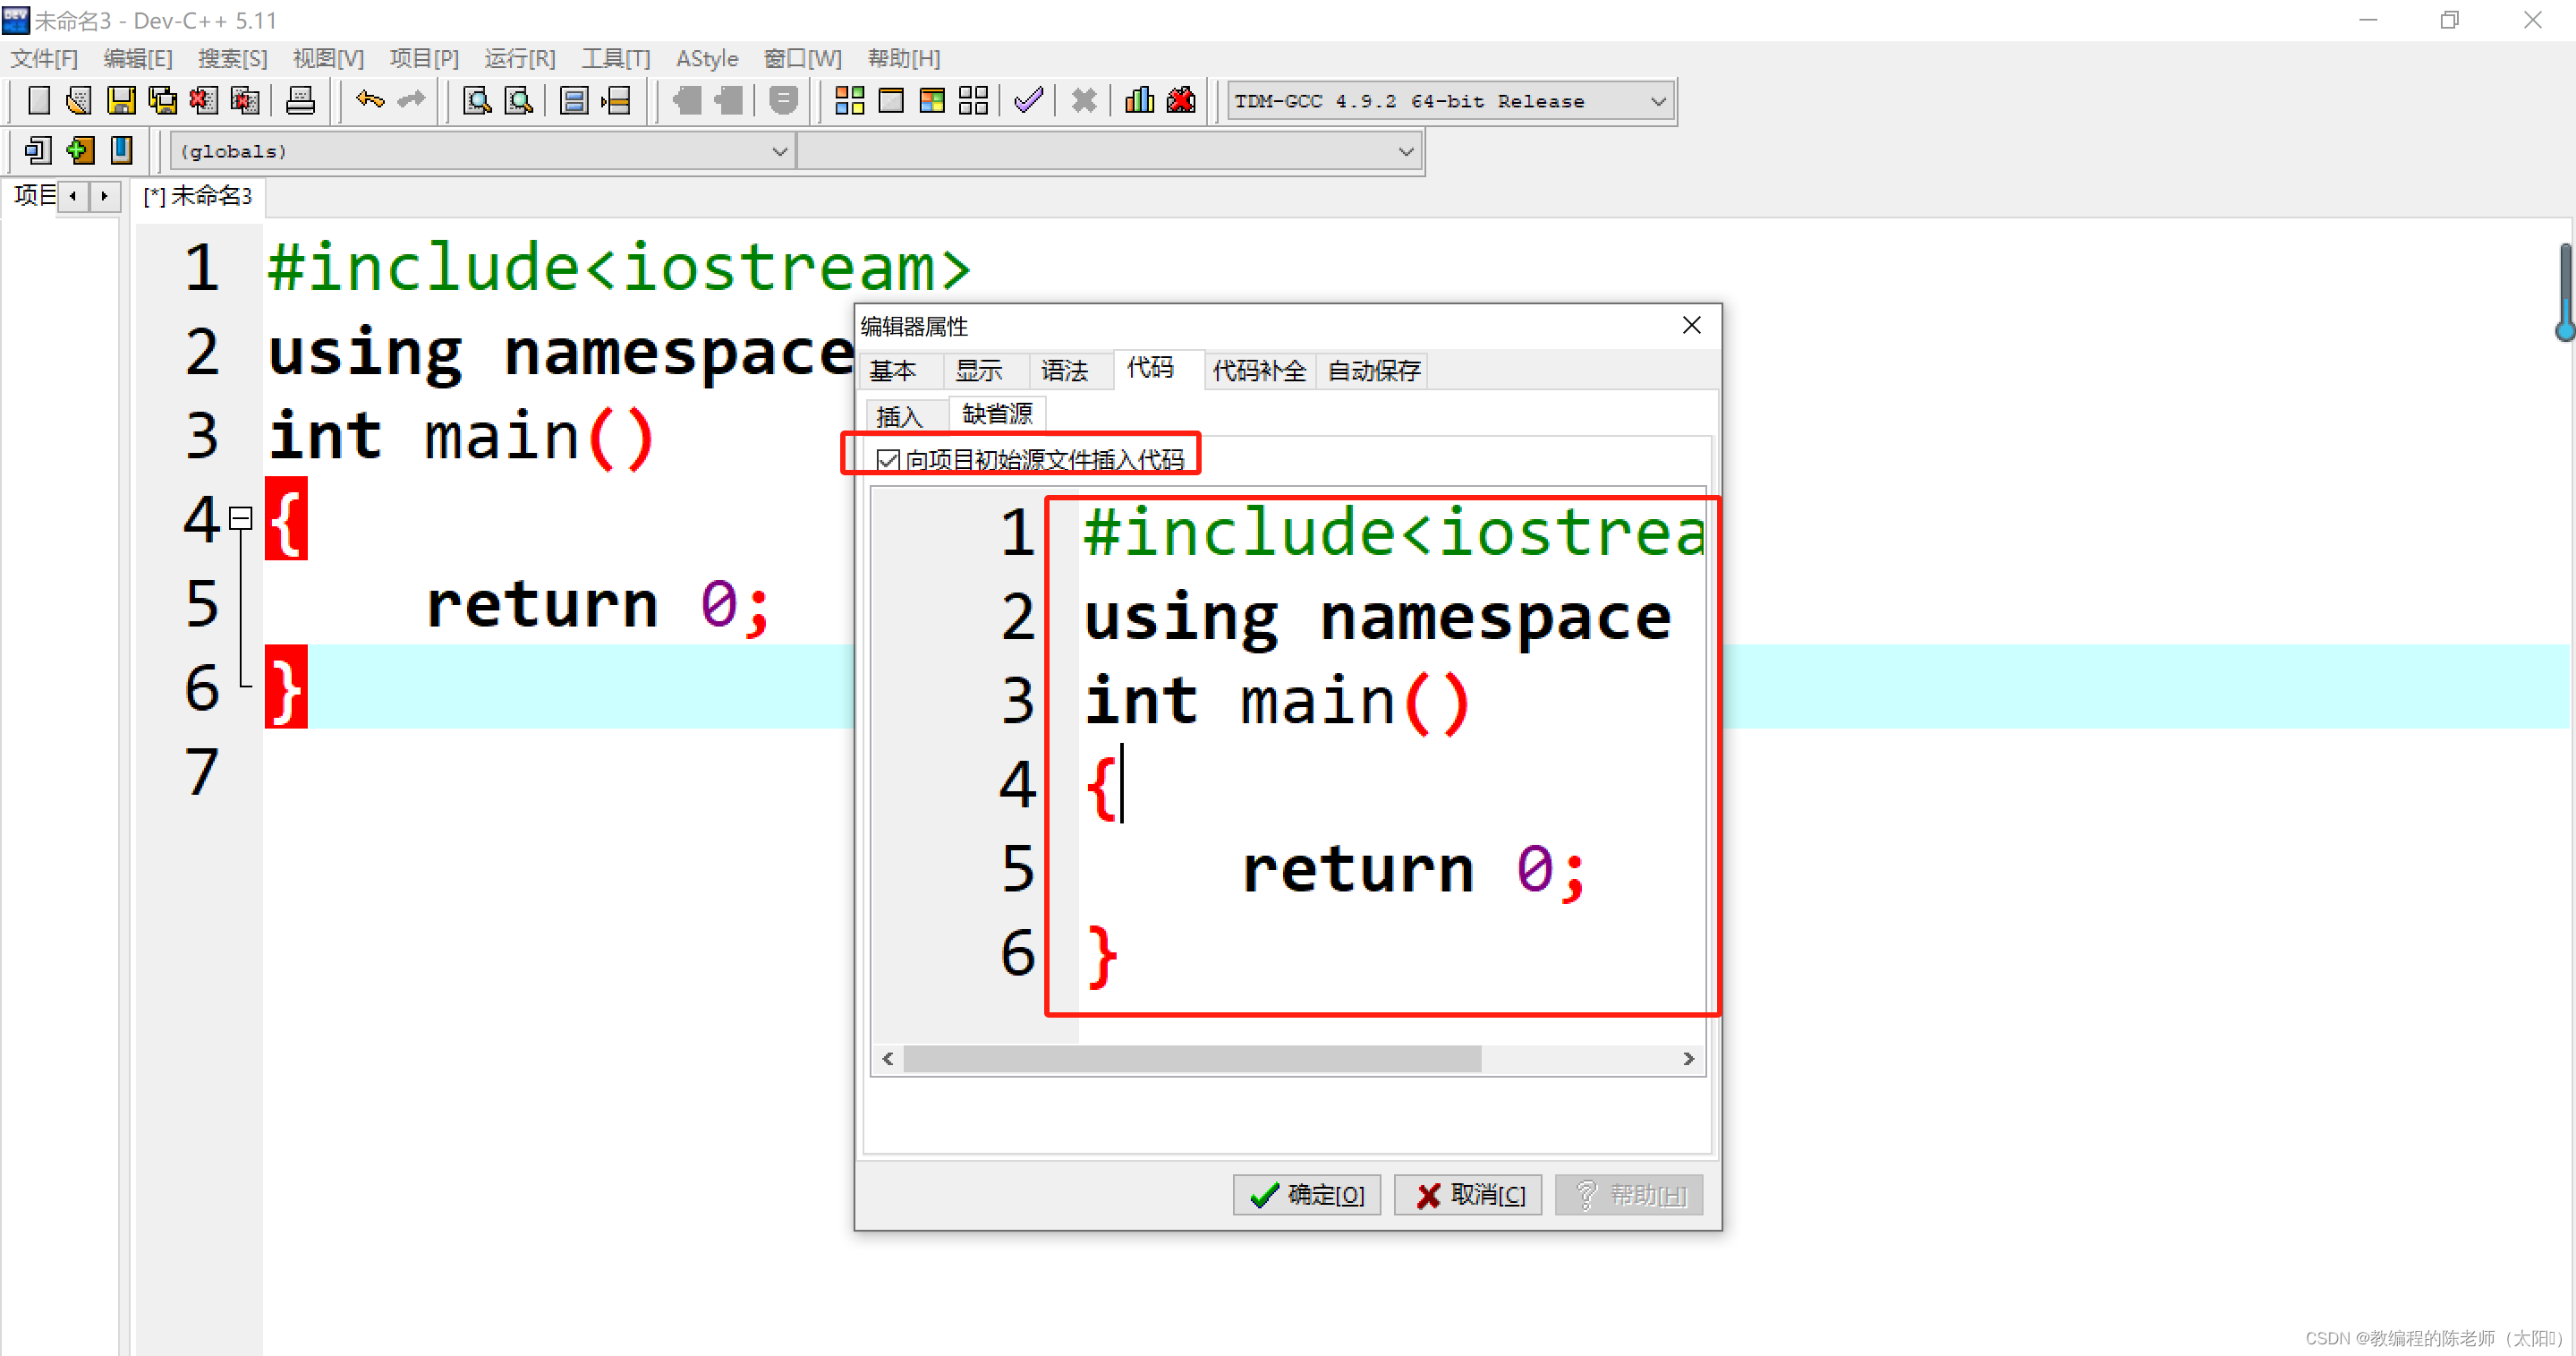The image size is (2576, 1356).
Task: Open the 视图[V] menu
Action: (329, 59)
